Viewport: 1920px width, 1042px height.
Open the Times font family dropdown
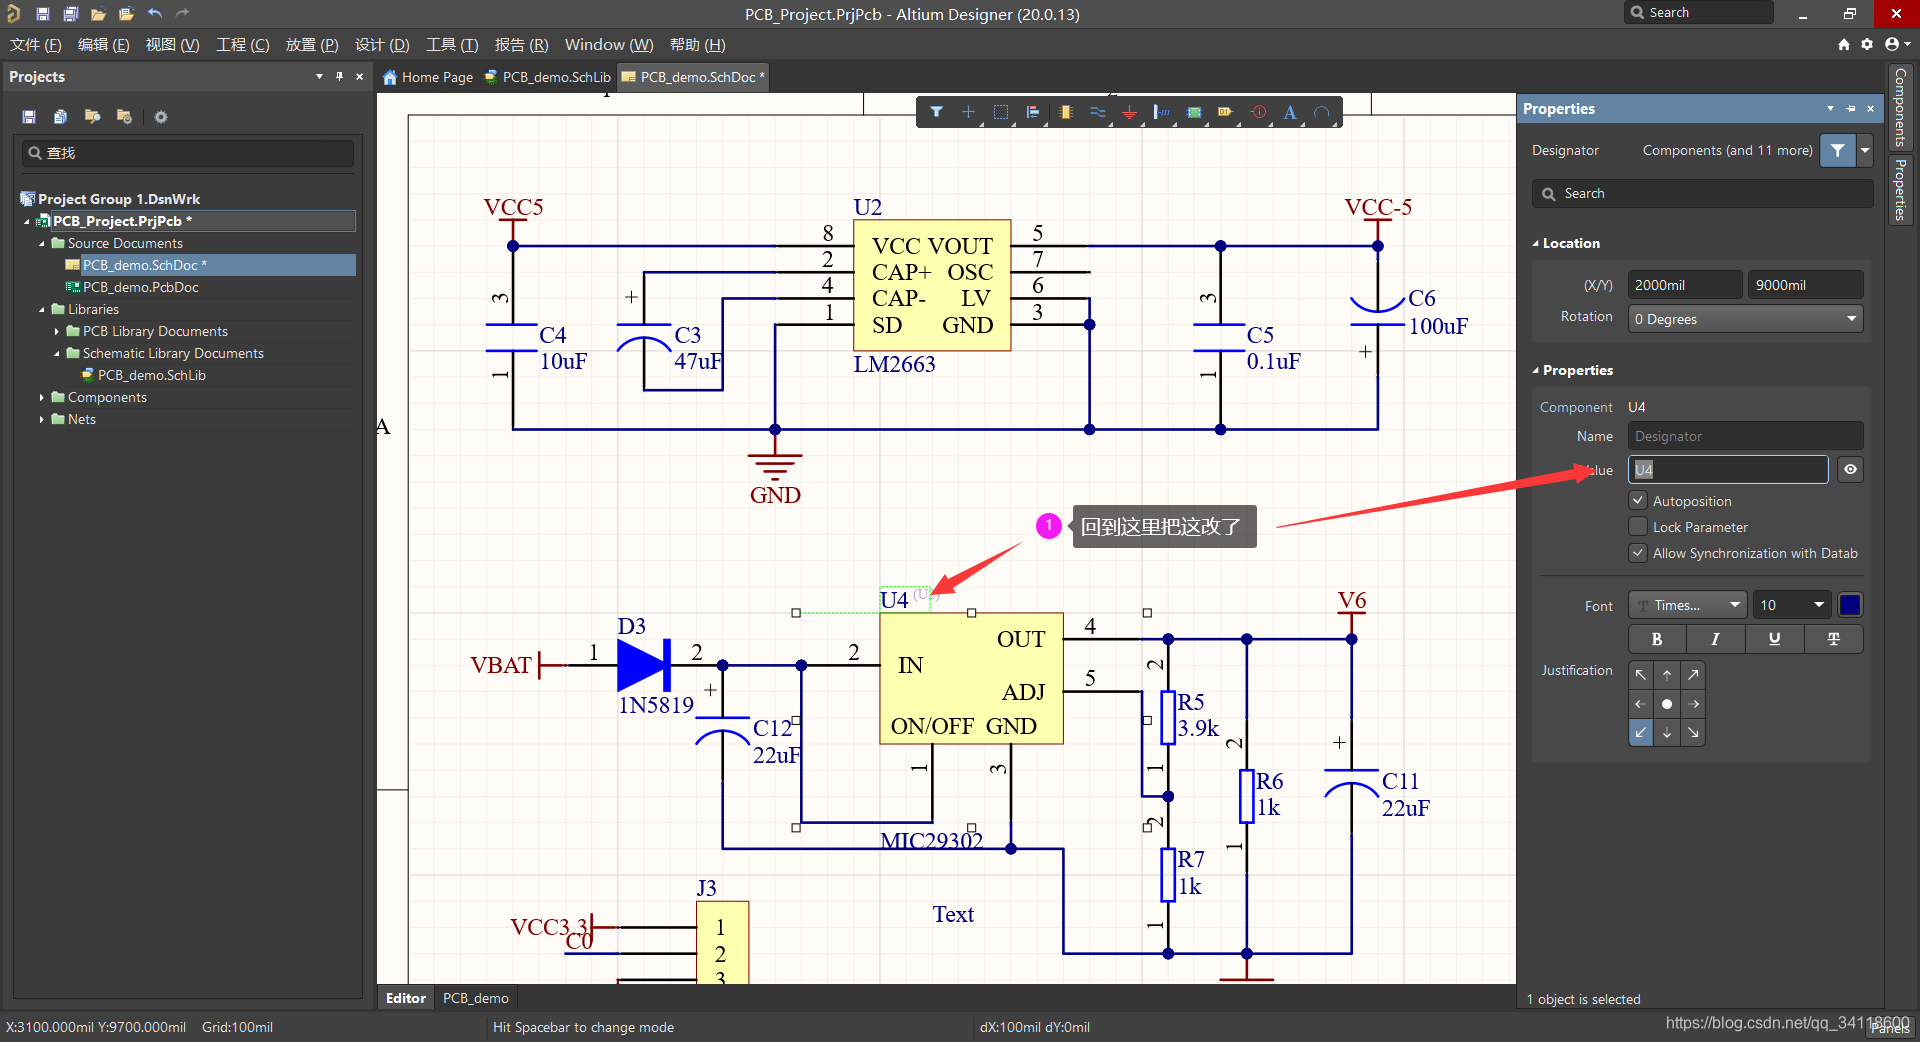pos(1688,605)
